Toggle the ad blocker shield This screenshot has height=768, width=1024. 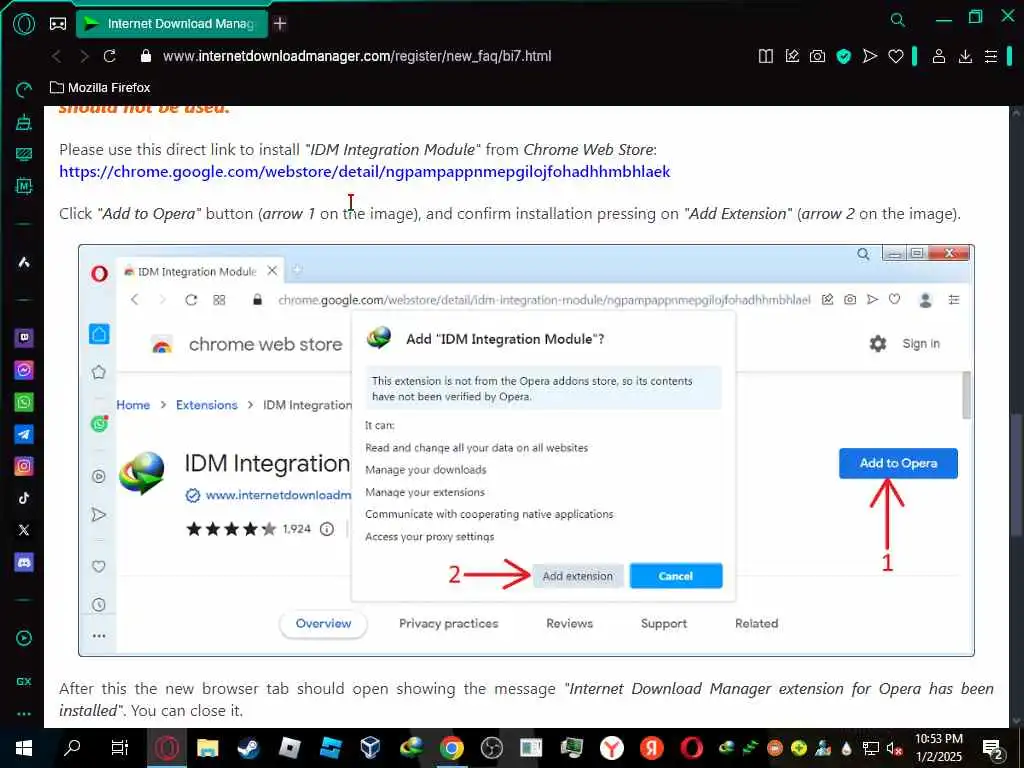click(844, 57)
